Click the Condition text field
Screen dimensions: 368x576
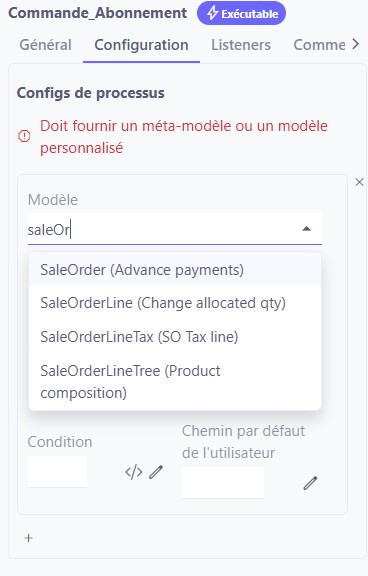tap(57, 472)
